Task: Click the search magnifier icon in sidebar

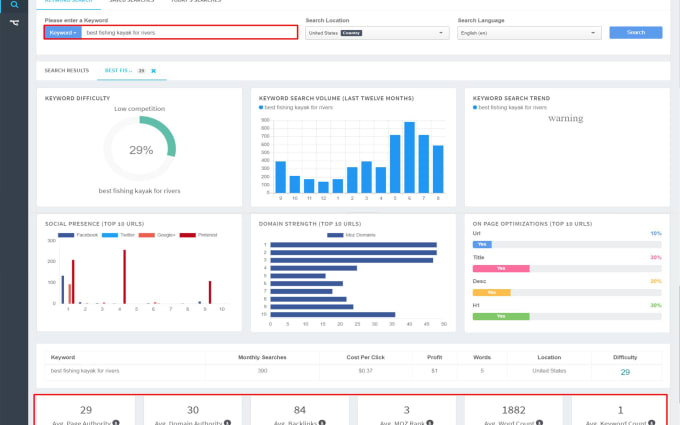Action: click(14, 5)
